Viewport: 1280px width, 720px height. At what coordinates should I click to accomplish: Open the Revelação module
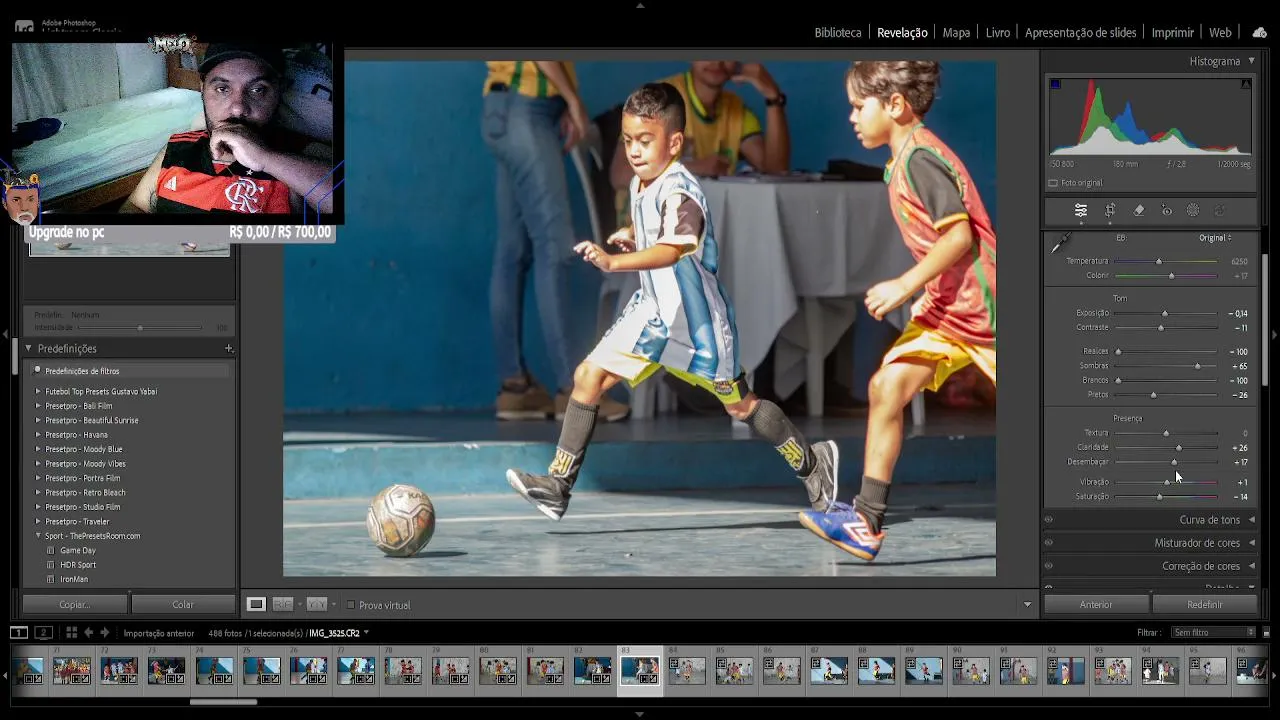tap(902, 33)
